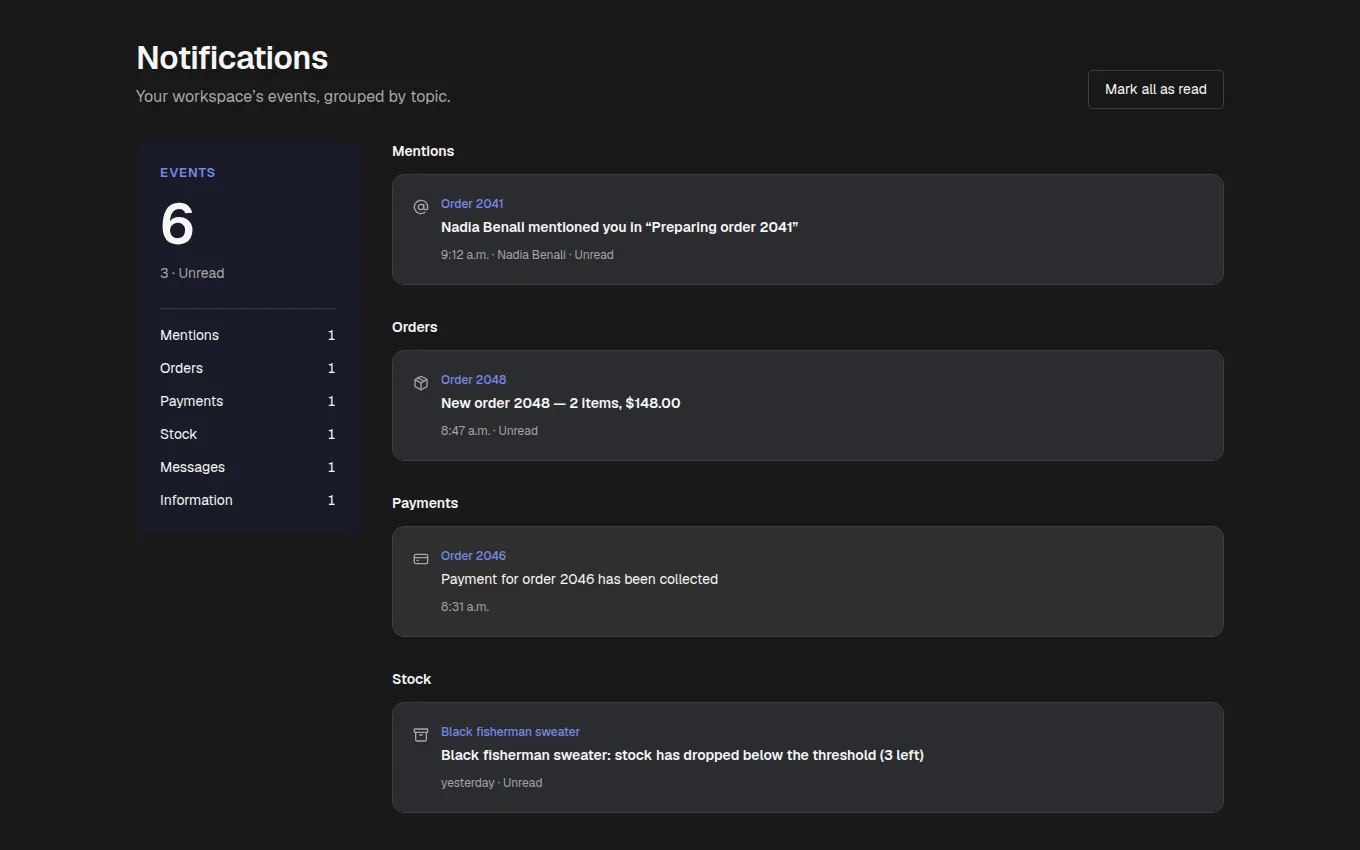
Task: Click the 'Payments' section heading above Order 2046
Action: tap(425, 503)
